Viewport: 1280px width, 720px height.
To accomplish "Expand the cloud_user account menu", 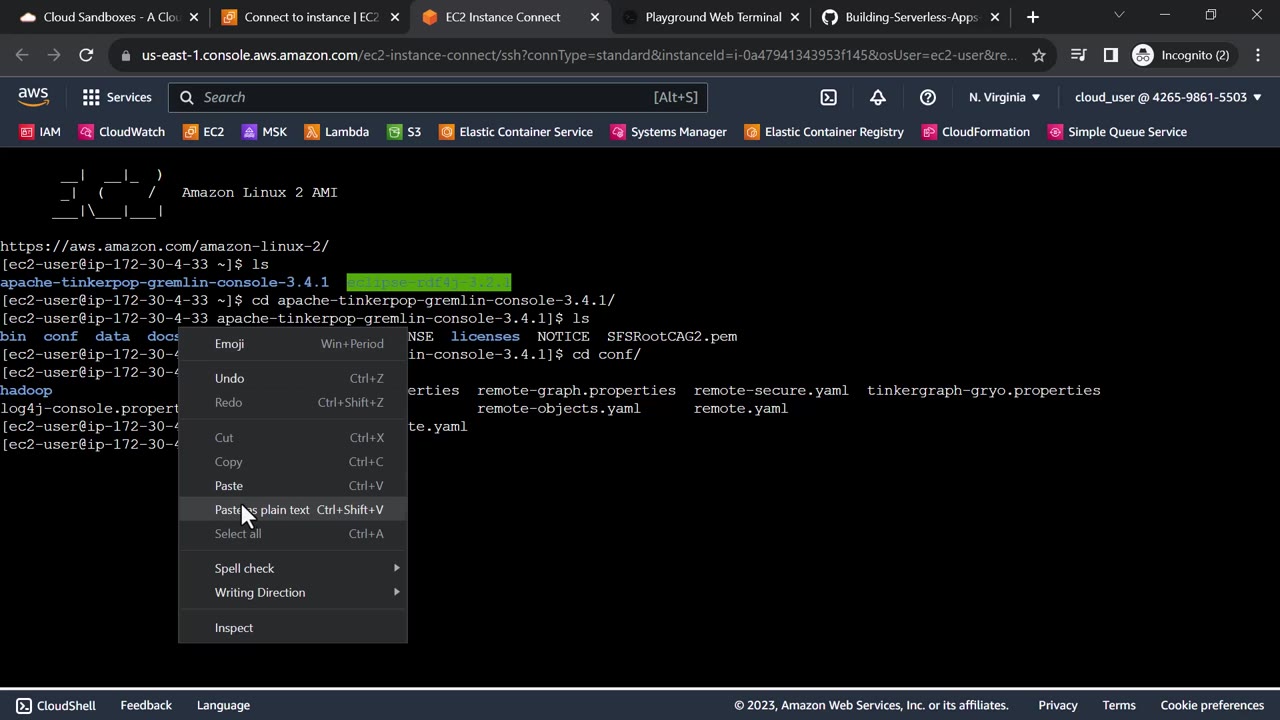I will 1167,97.
